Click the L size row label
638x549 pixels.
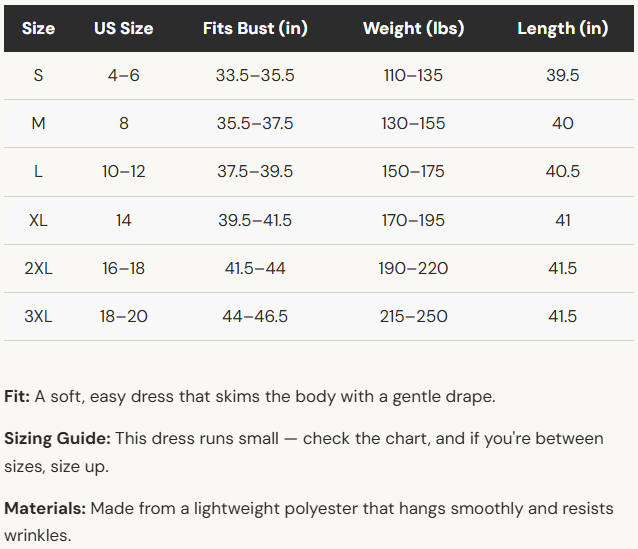pos(38,171)
